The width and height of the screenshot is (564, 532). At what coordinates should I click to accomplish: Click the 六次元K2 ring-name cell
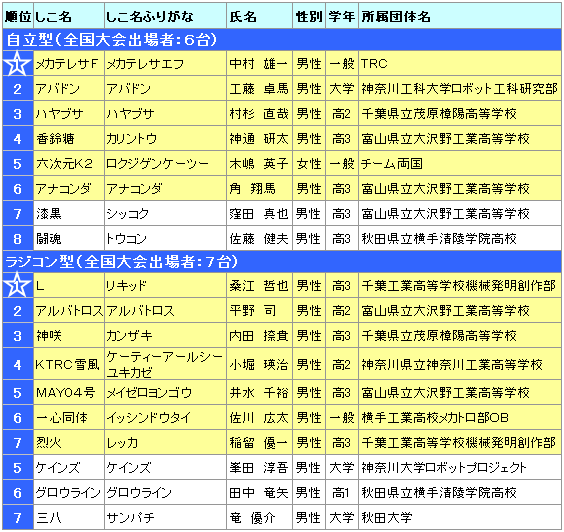(x=68, y=164)
